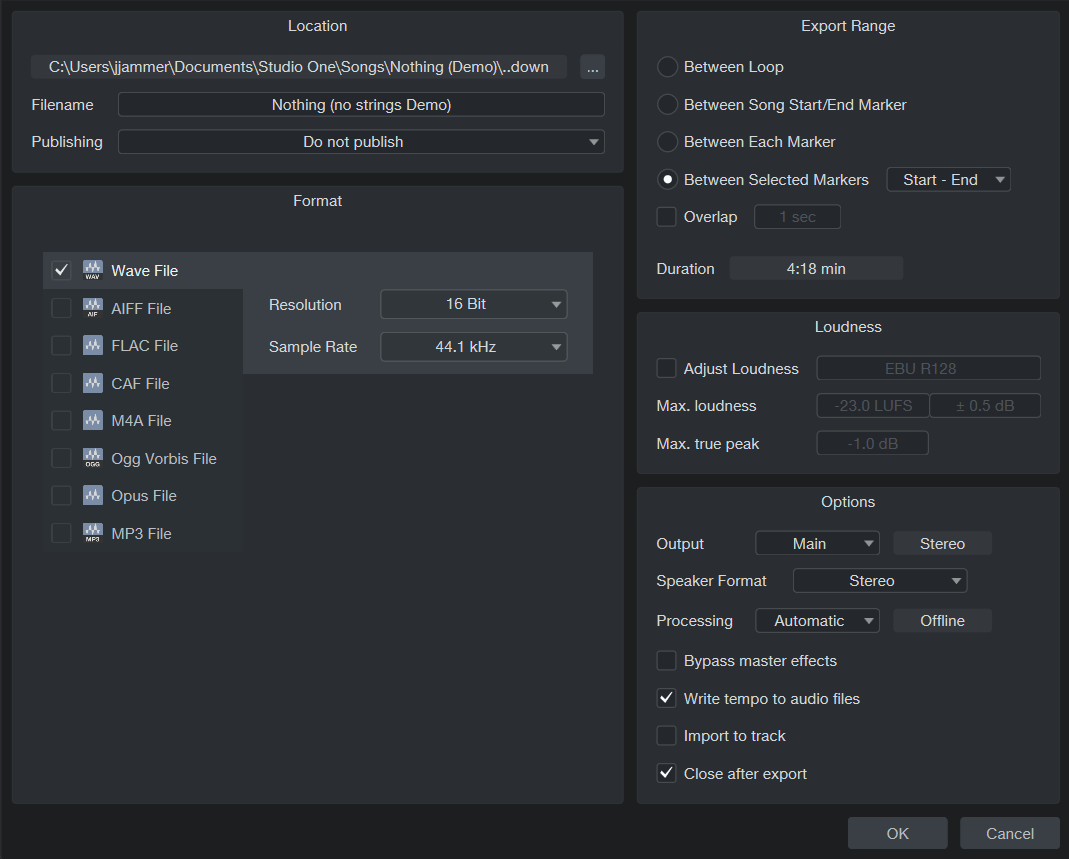Click the Stereo button next to Output
This screenshot has height=859, width=1069.
point(942,543)
